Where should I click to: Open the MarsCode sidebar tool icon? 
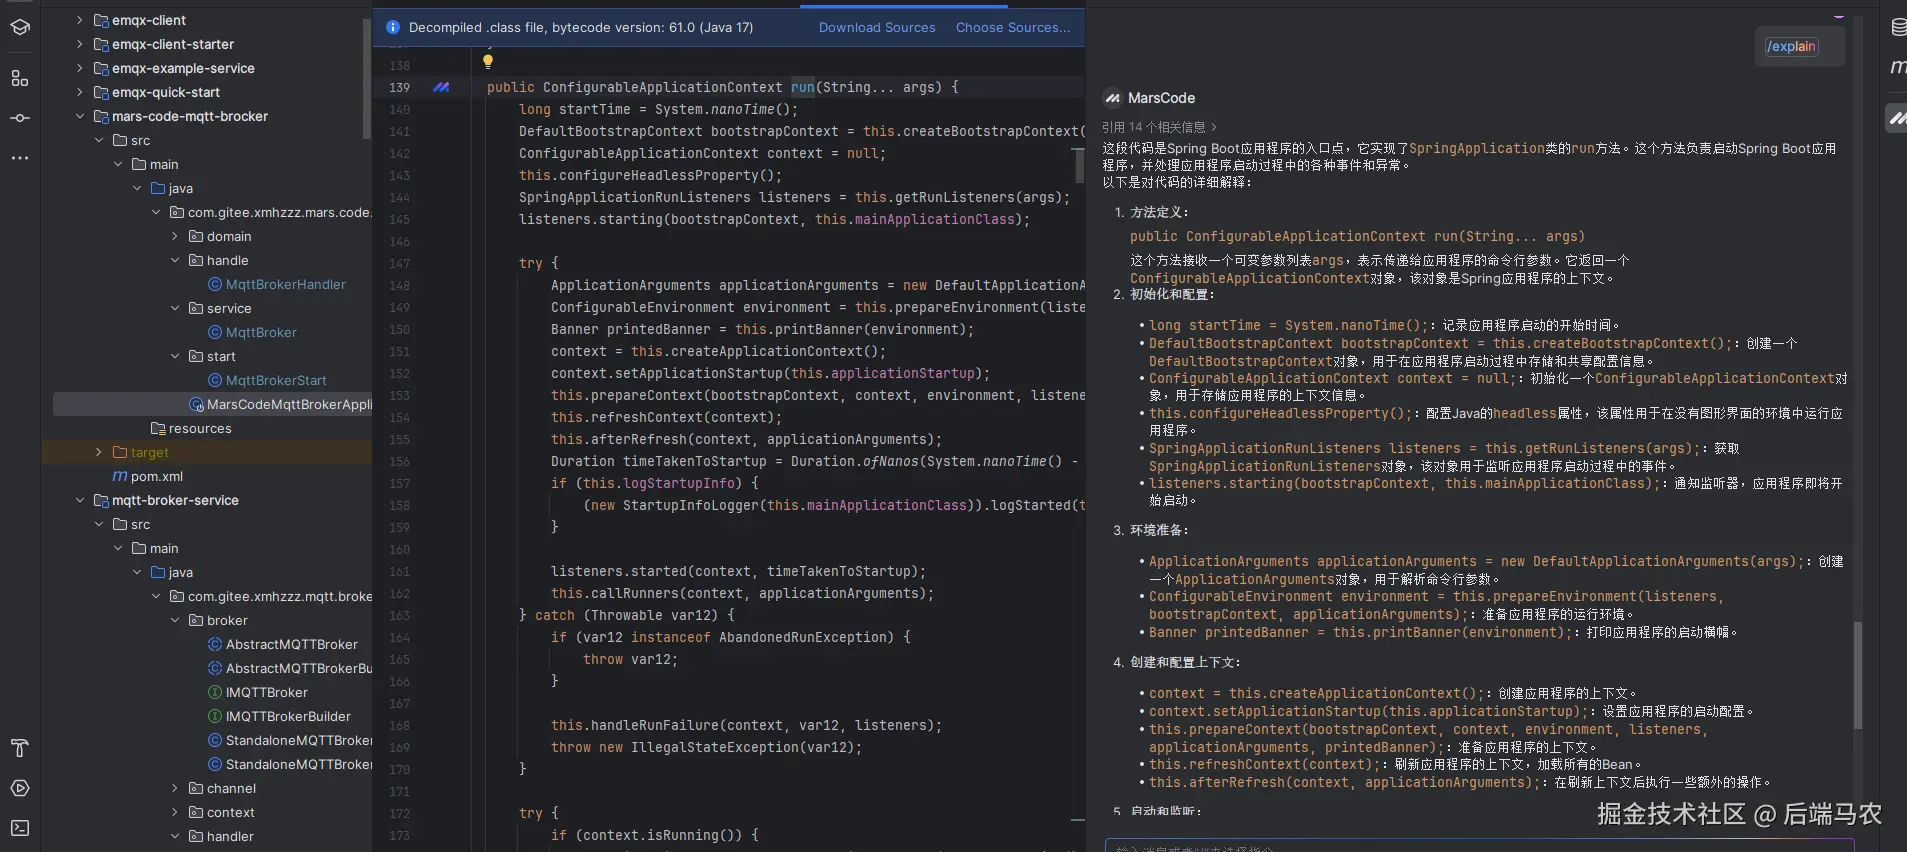click(x=1897, y=118)
